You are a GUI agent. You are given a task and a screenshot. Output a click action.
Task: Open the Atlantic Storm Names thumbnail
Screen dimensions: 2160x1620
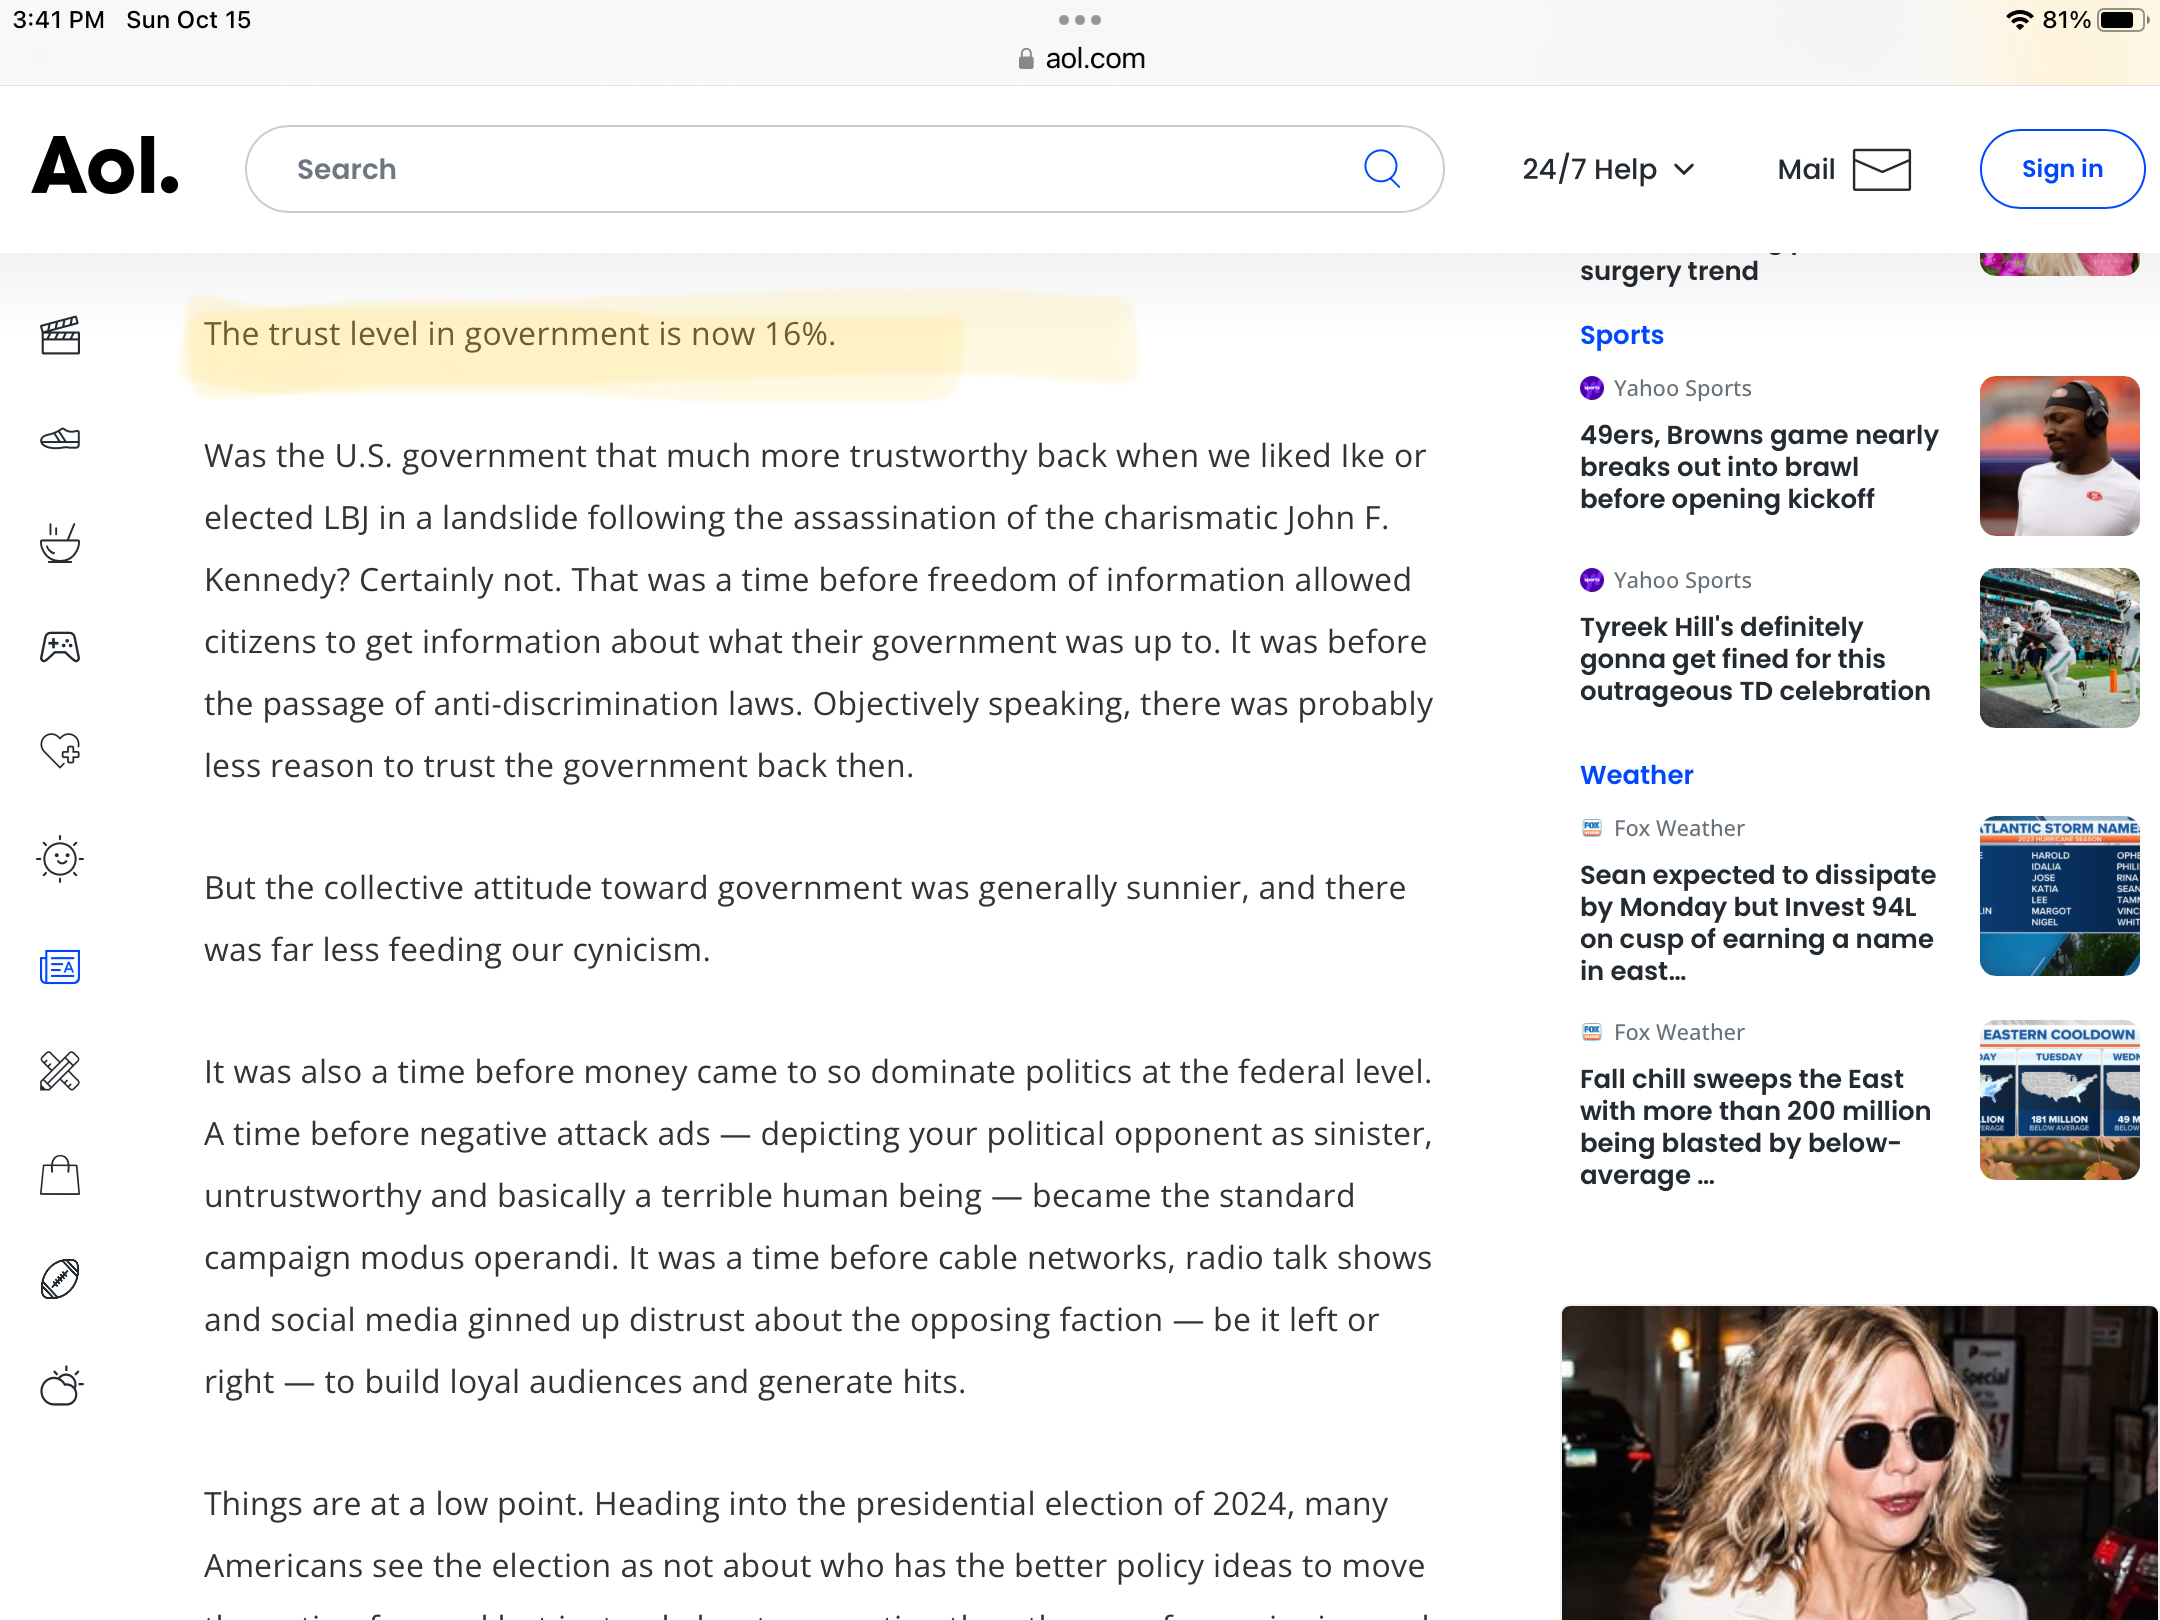pyautogui.click(x=2060, y=896)
